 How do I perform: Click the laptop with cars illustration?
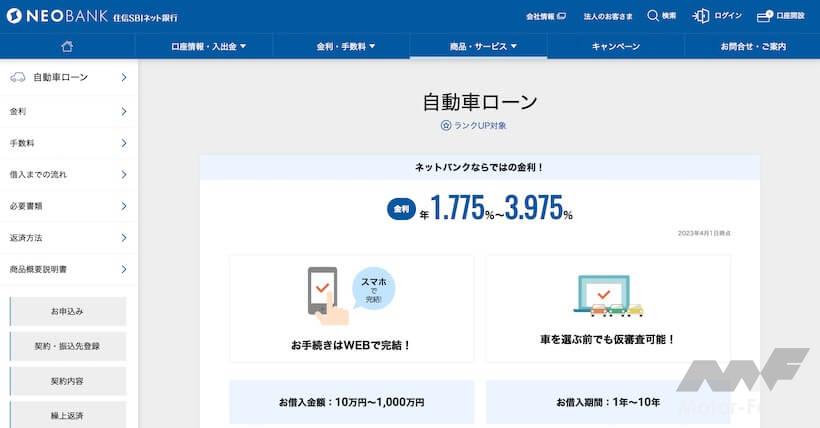click(608, 296)
